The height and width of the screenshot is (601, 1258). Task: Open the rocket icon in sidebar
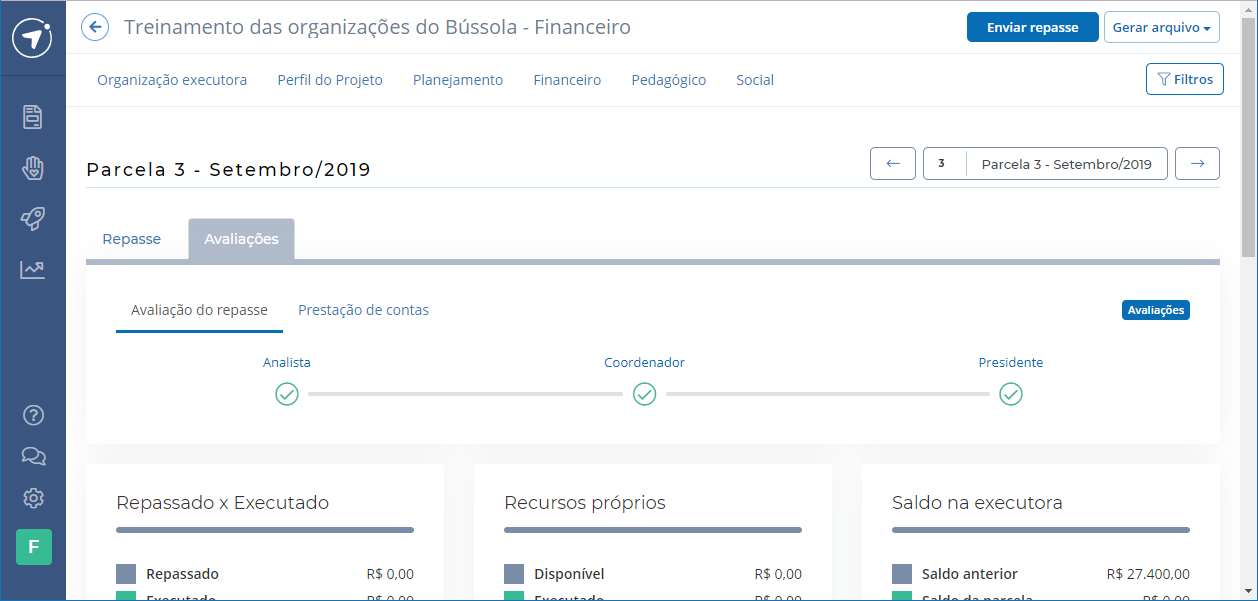tap(33, 218)
